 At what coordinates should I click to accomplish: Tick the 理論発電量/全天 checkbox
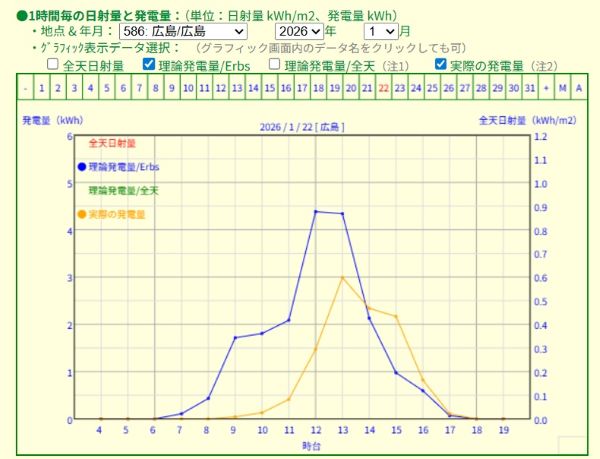[x=273, y=64]
